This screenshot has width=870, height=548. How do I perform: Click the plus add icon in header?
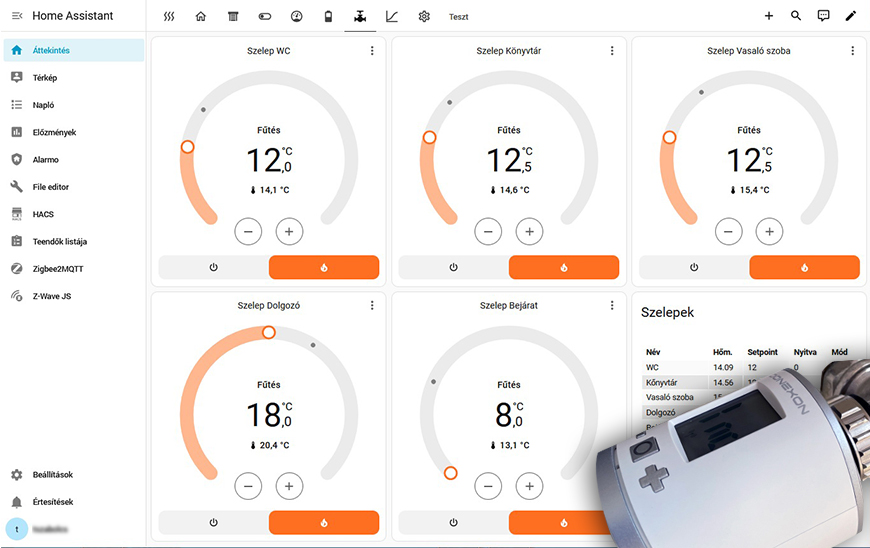[768, 16]
